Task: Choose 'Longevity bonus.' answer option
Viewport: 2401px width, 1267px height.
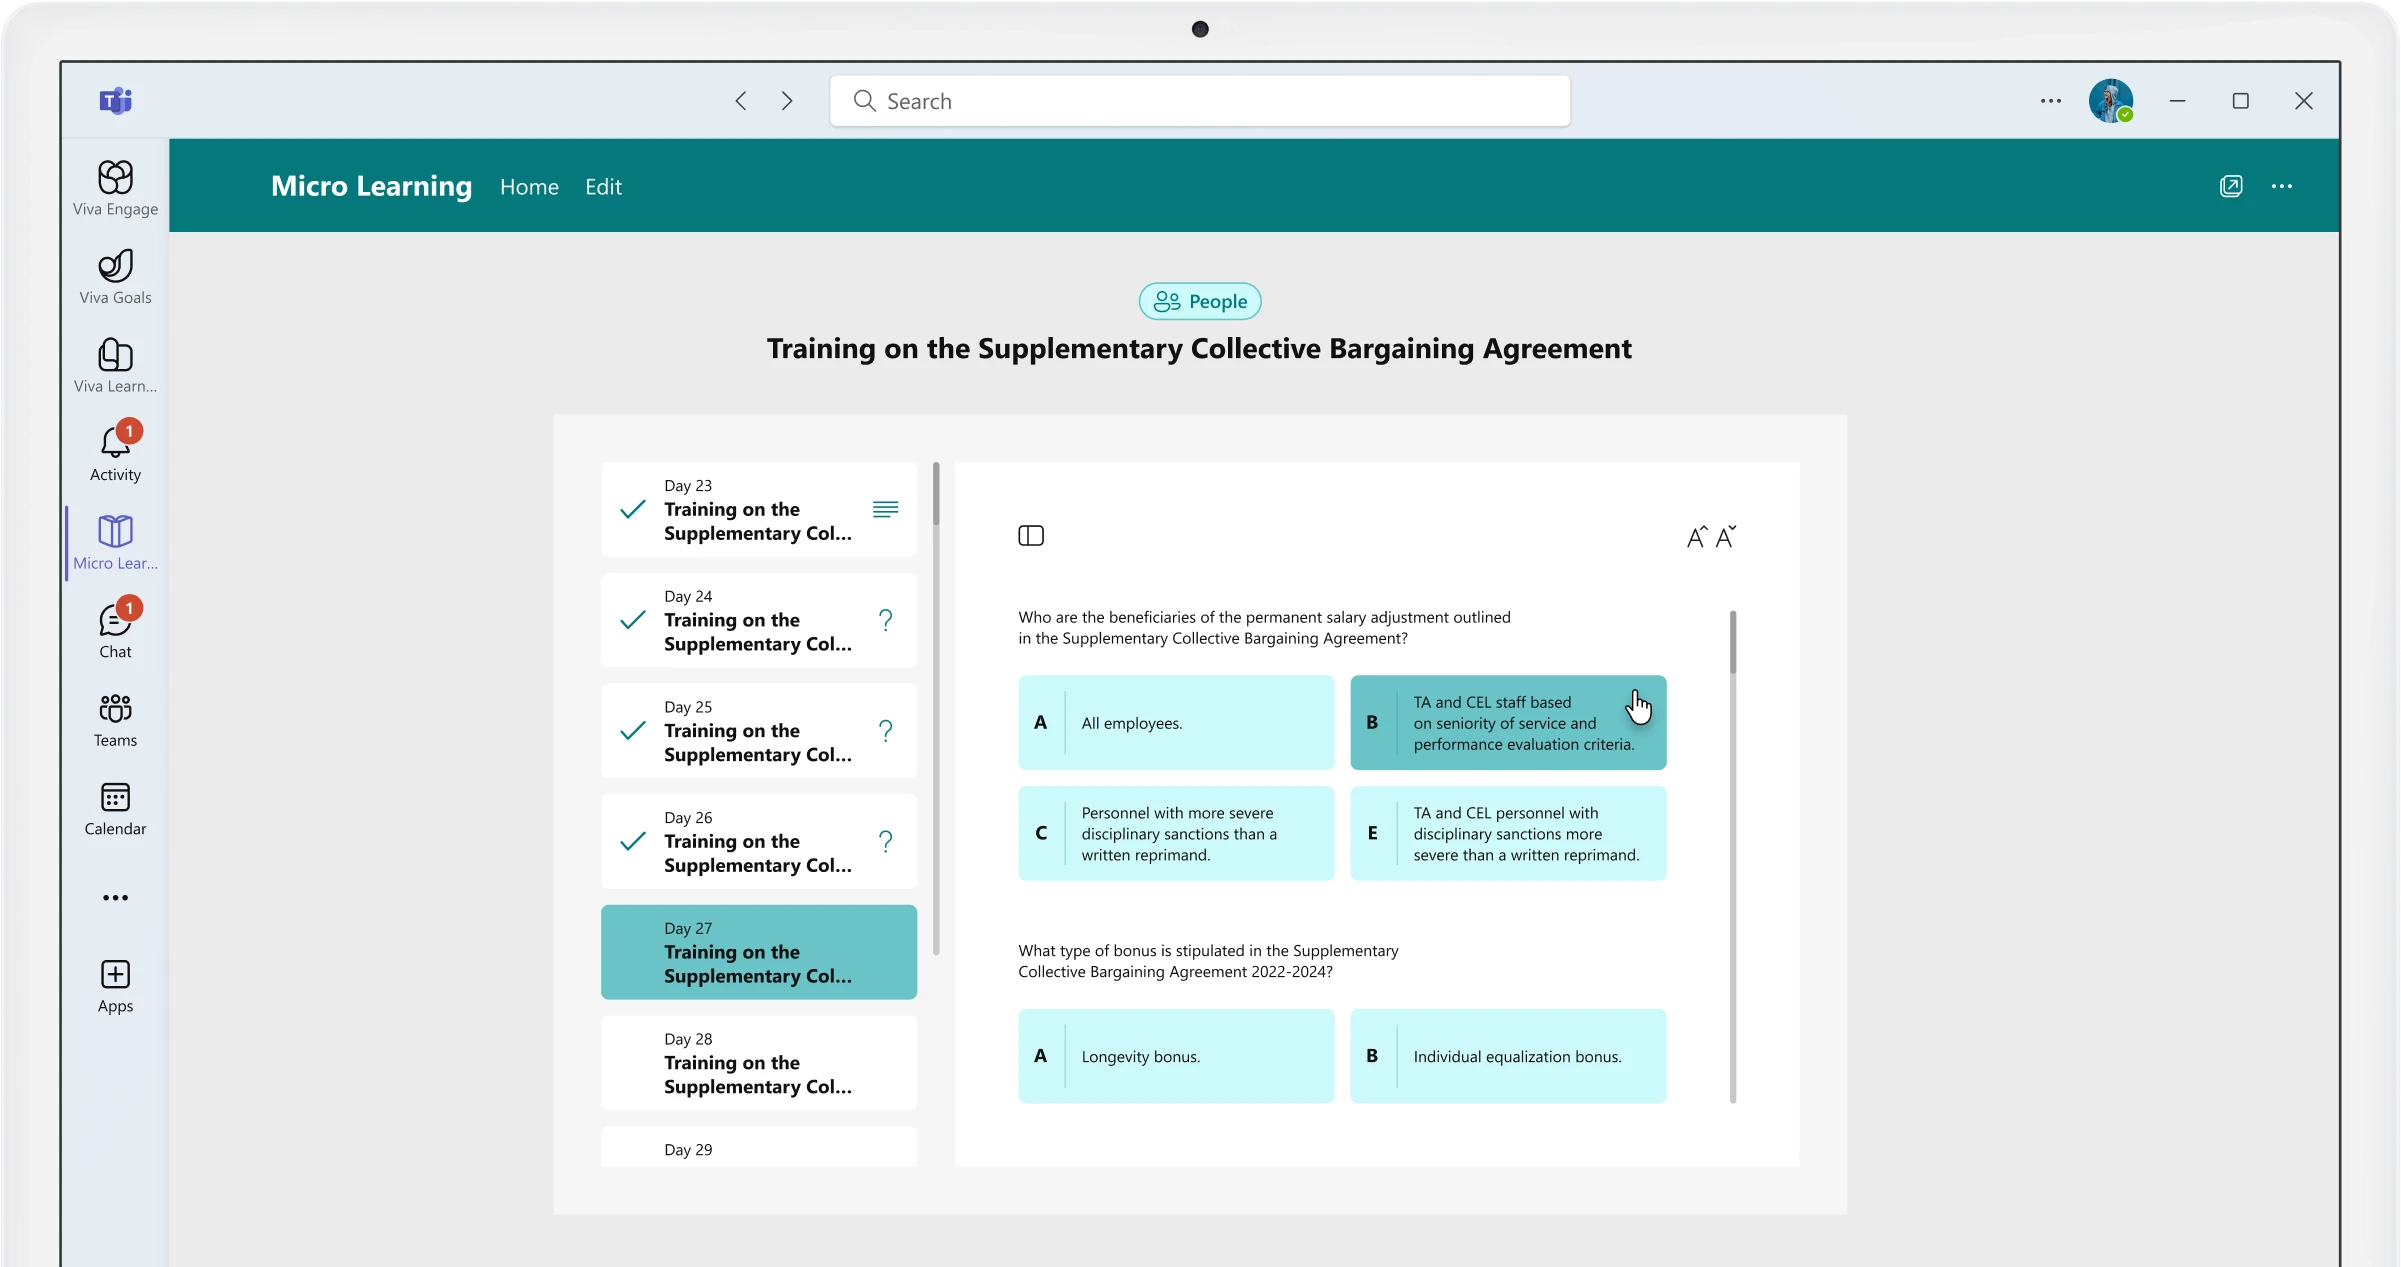Action: tap(1176, 1056)
